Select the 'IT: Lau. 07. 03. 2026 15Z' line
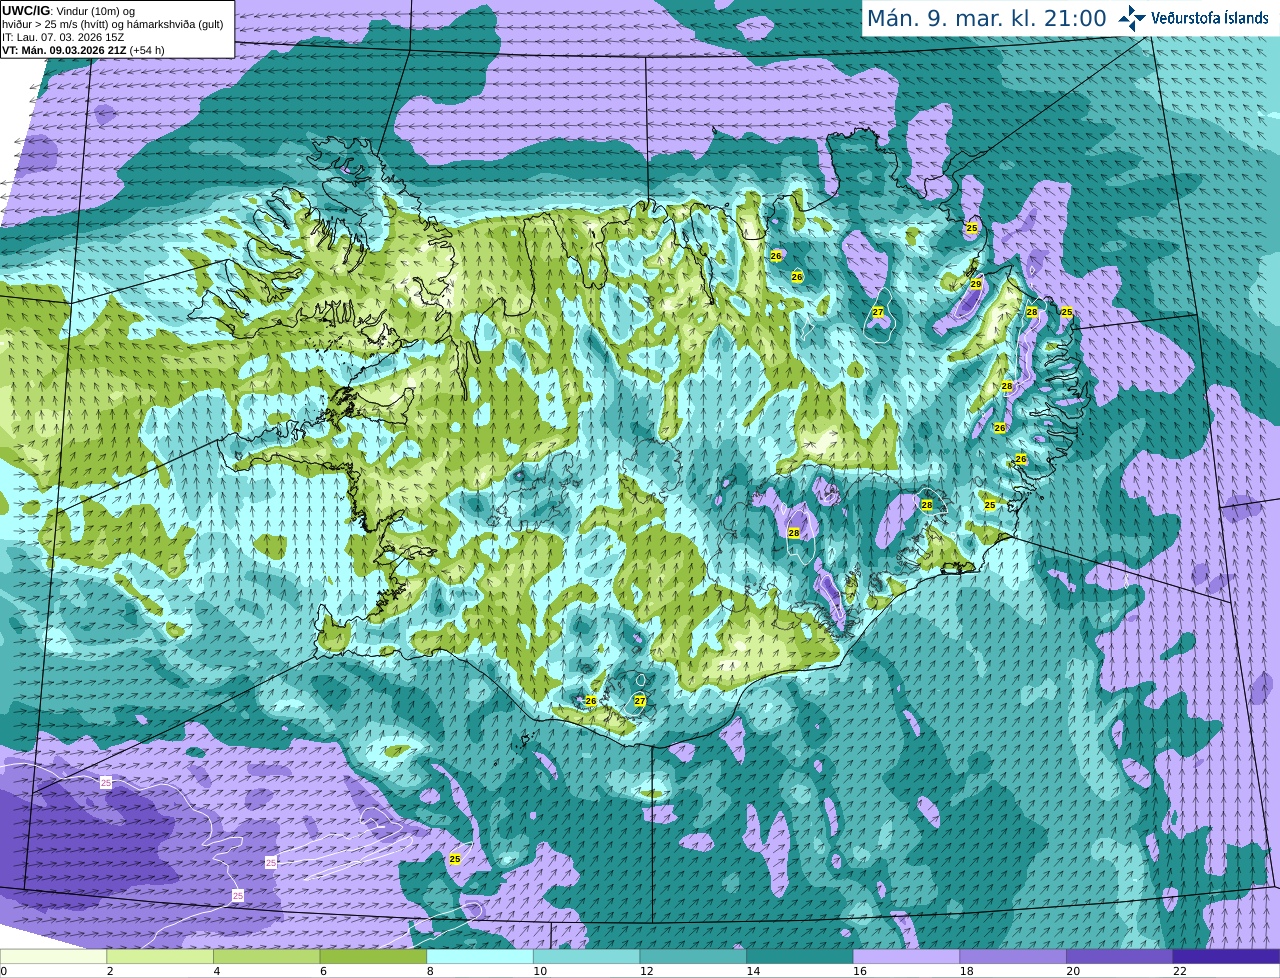This screenshot has width=1280, height=978. pos(63,37)
